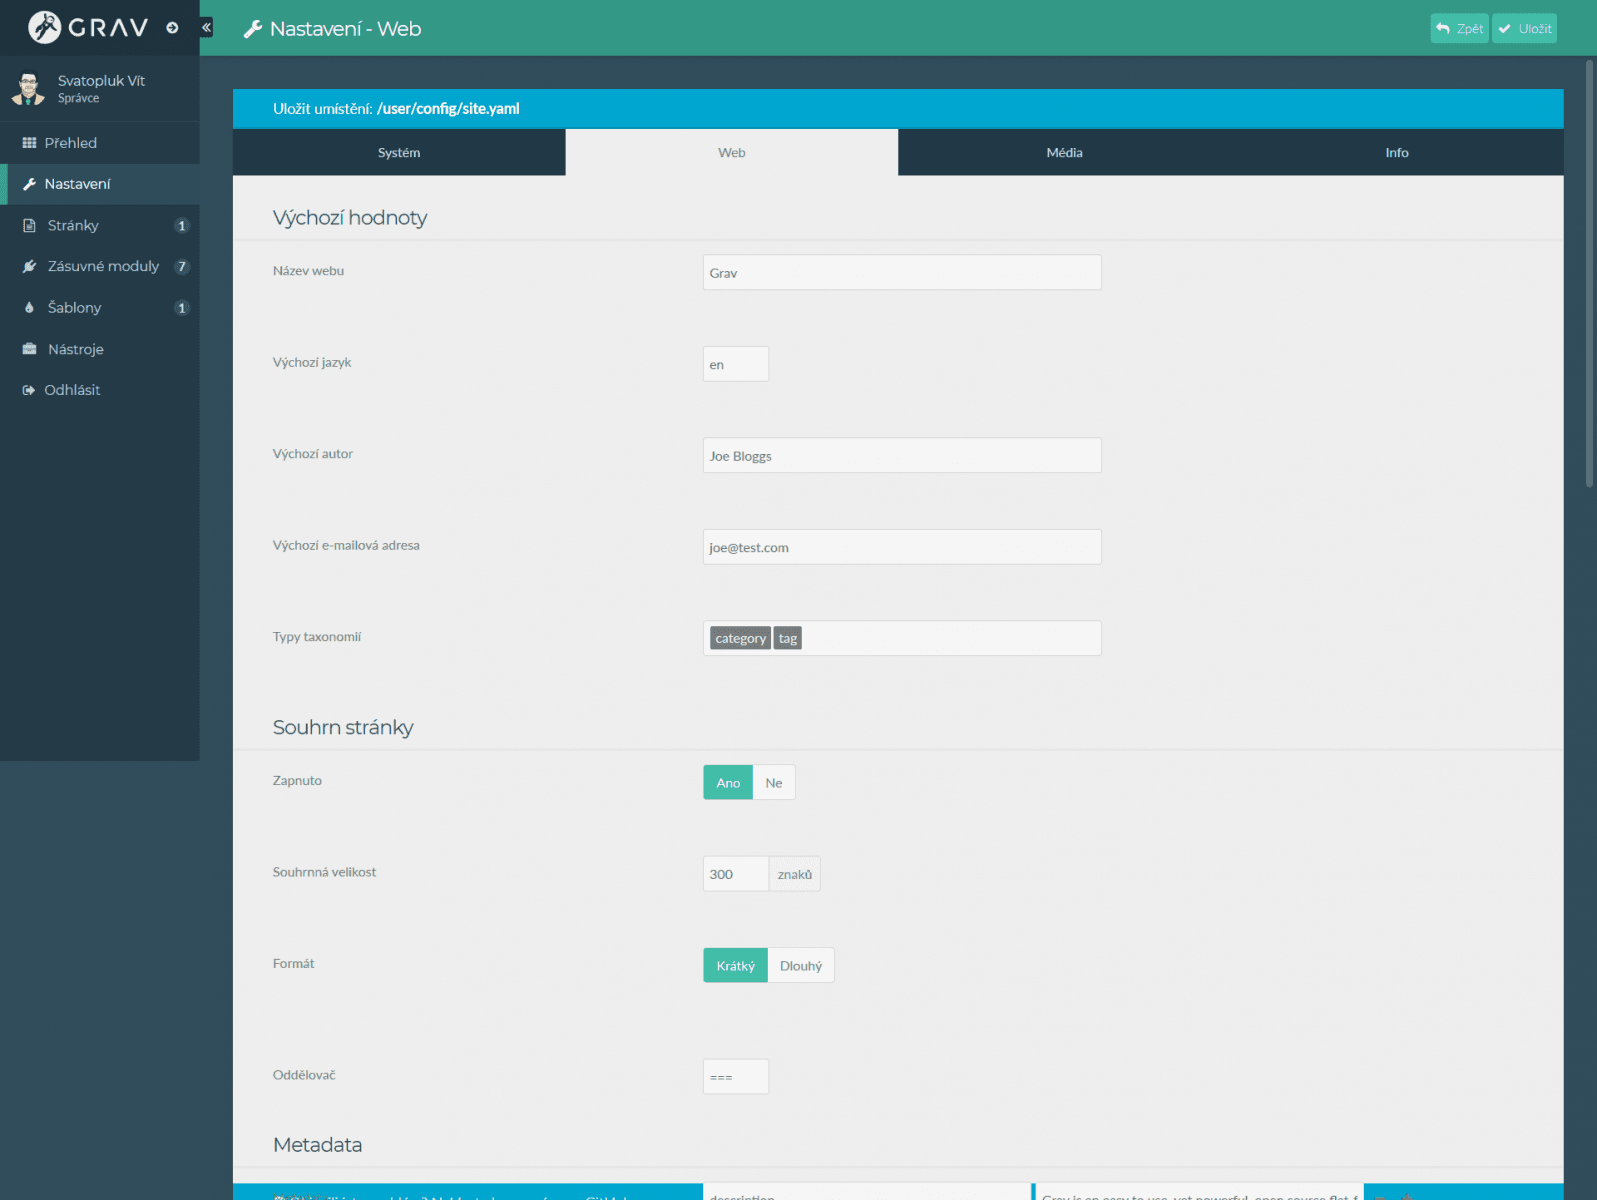Click the Typy taxonomií label
The height and width of the screenshot is (1200, 1597).
pyautogui.click(x=317, y=637)
